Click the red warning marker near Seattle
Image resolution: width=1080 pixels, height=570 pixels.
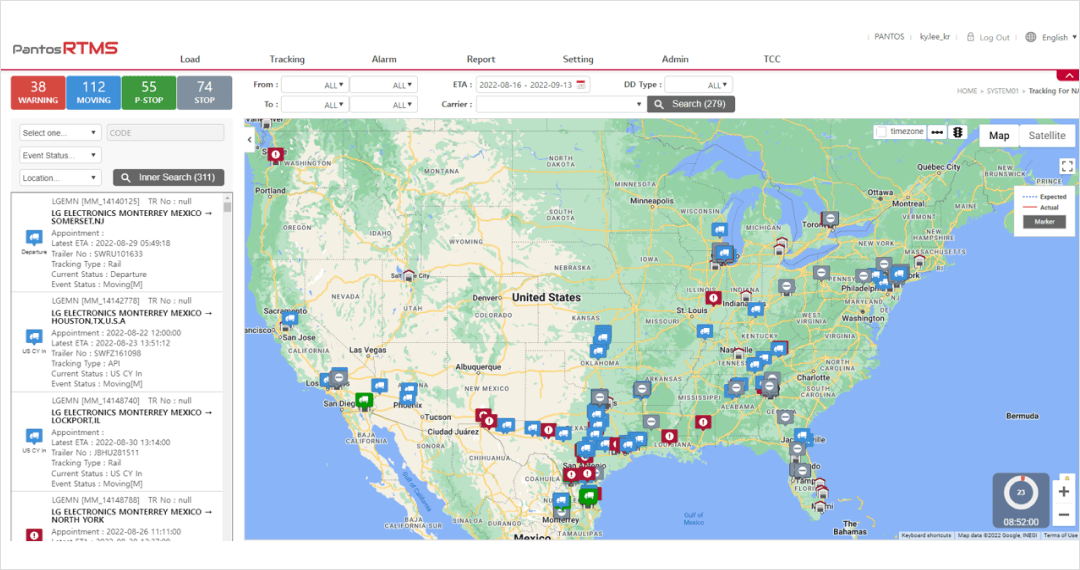276,156
